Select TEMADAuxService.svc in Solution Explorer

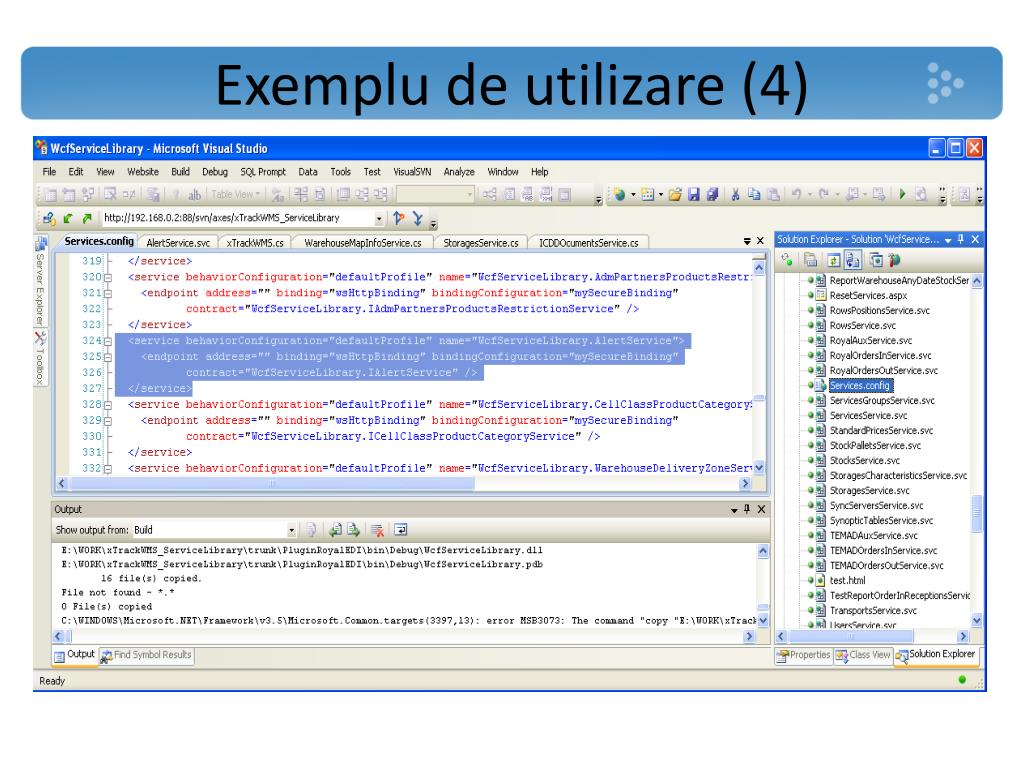(x=873, y=536)
